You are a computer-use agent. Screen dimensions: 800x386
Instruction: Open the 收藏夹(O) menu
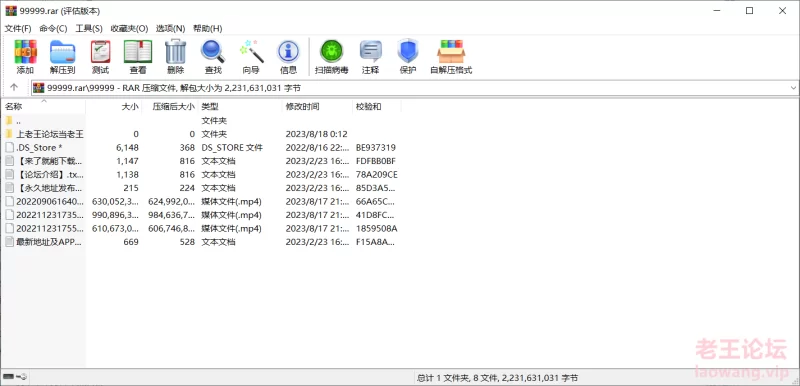129,29
